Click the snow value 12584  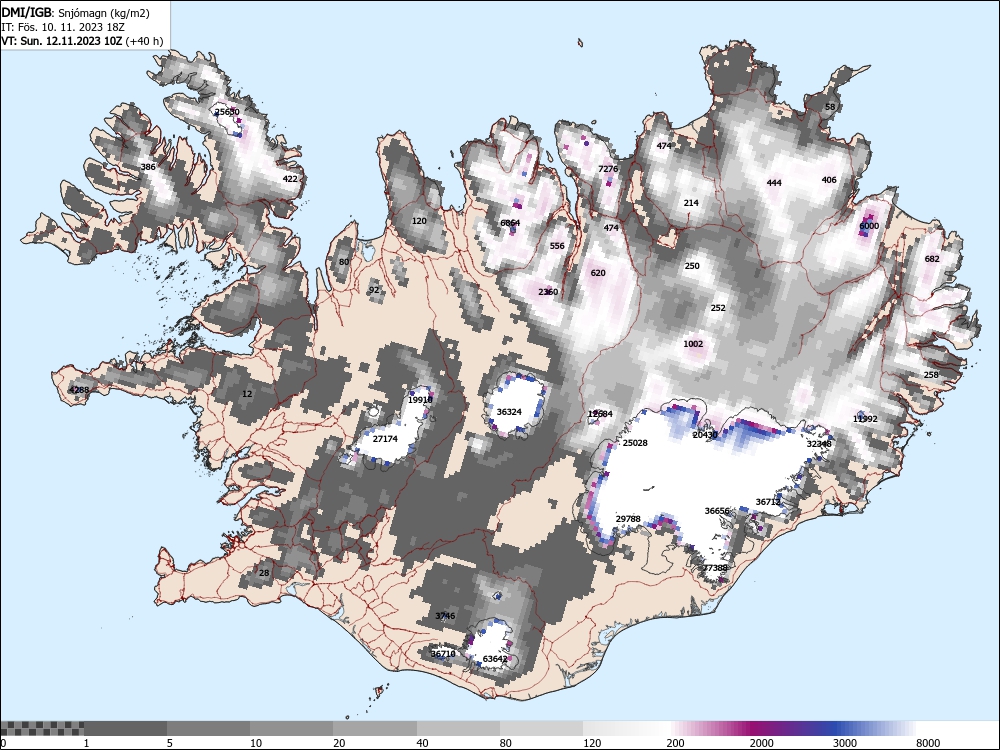600,414
